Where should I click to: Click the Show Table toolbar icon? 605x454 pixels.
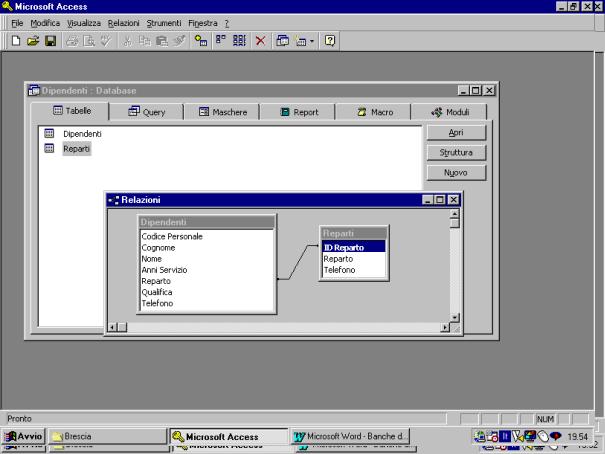tap(201, 41)
